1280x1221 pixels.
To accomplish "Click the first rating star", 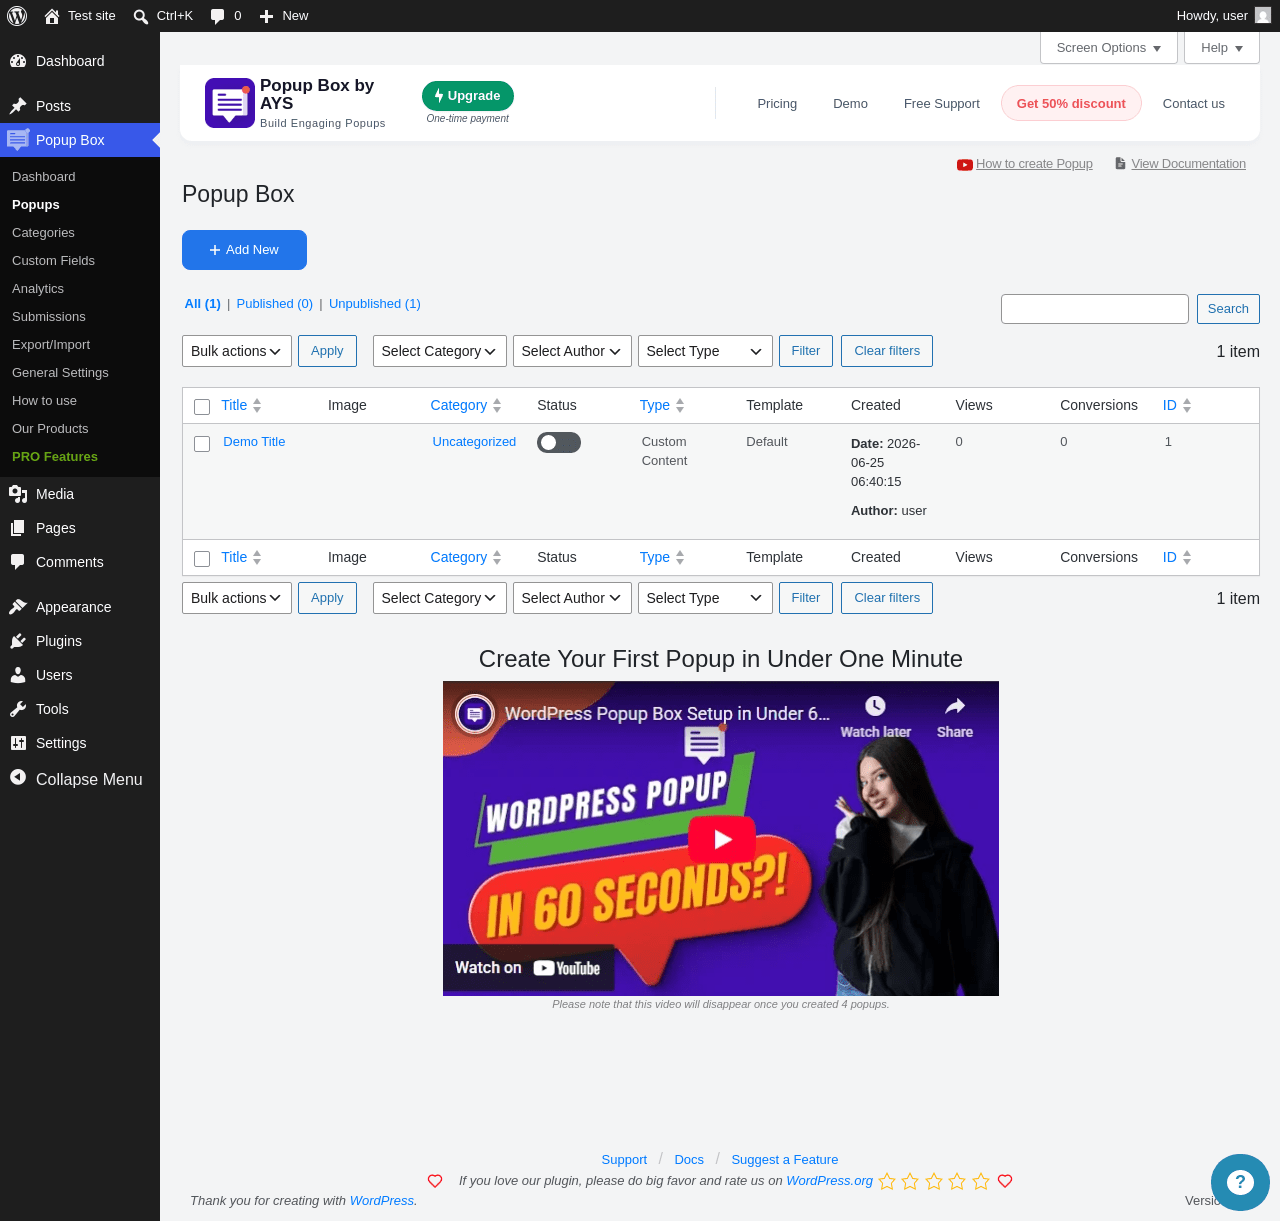I will coord(887,1181).
